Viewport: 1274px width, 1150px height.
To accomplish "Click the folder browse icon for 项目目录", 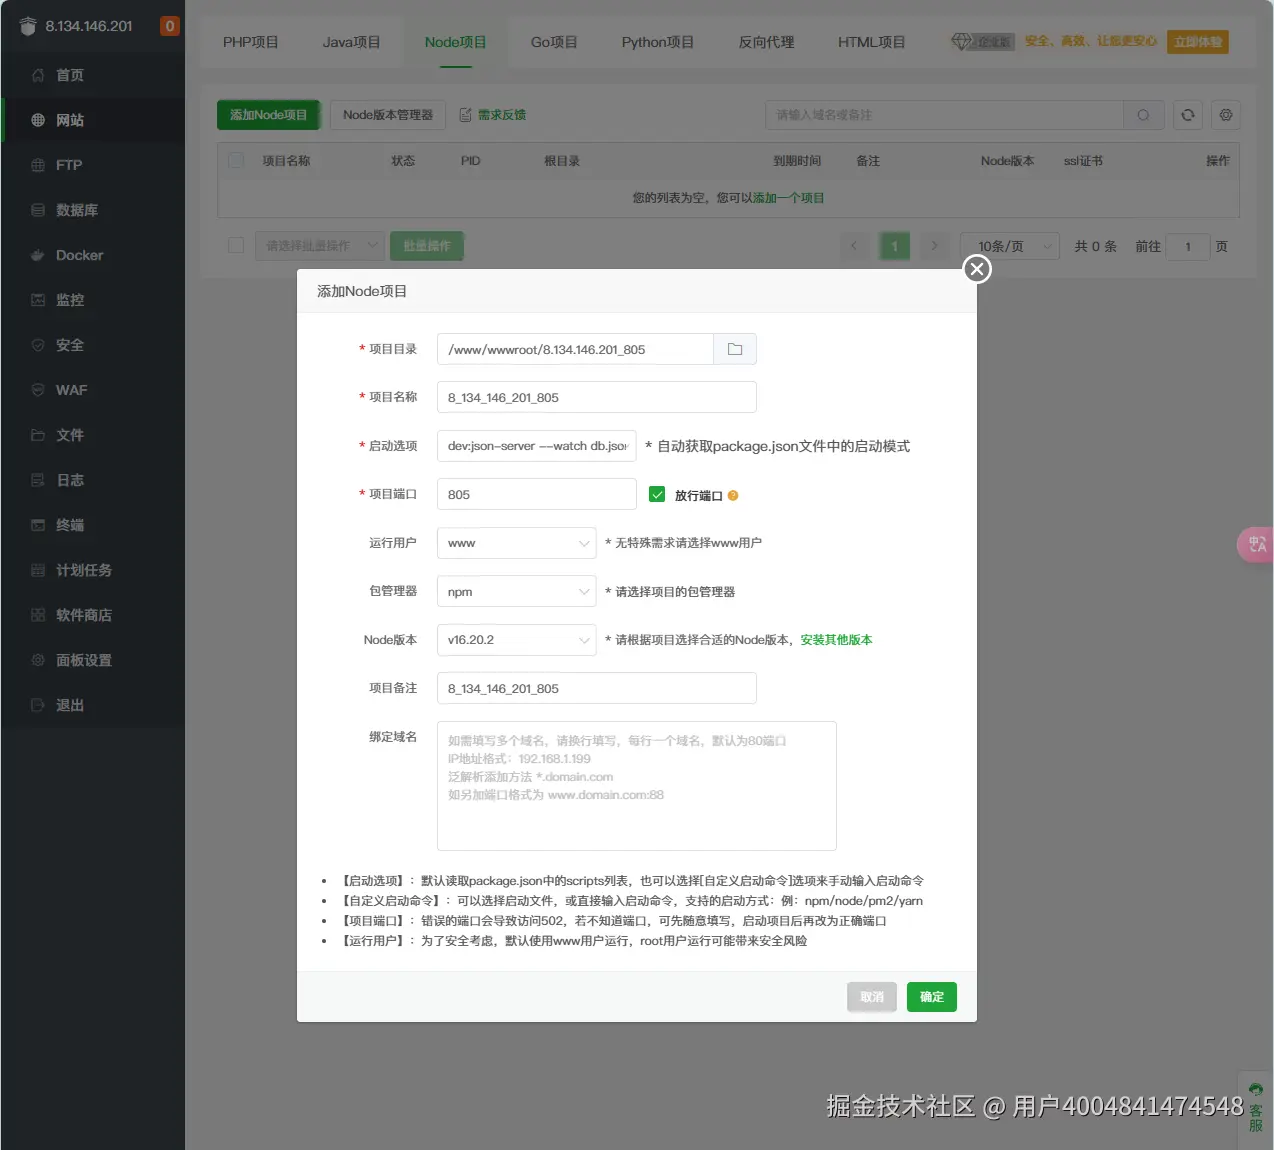I will tap(735, 349).
